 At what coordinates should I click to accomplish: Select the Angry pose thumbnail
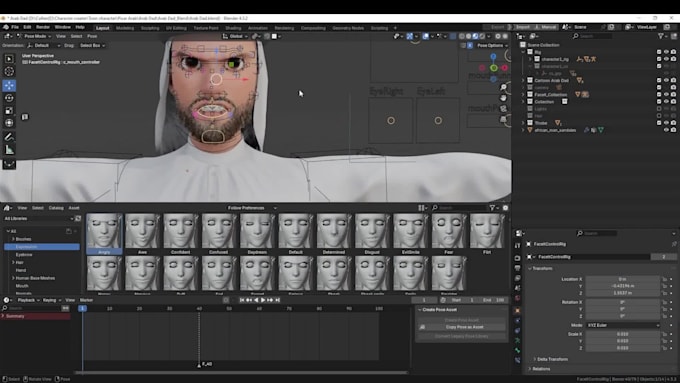104,233
